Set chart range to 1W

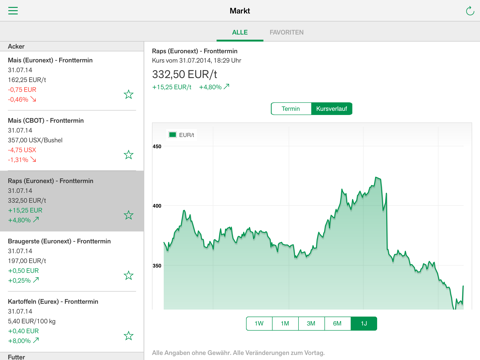[259, 323]
